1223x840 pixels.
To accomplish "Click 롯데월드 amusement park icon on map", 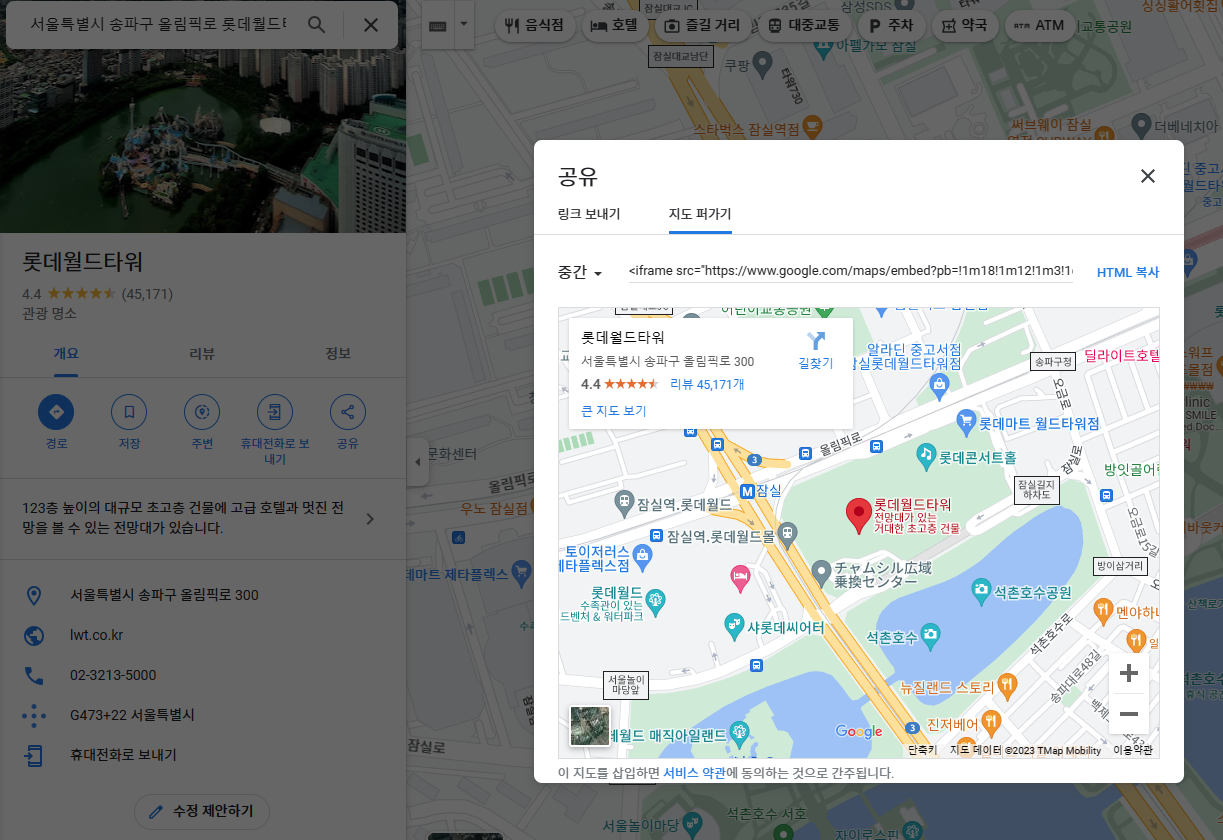I will [656, 600].
